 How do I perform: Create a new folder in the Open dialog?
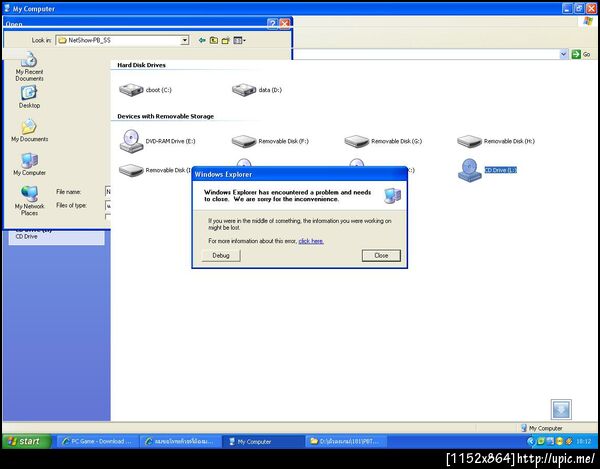click(225, 40)
